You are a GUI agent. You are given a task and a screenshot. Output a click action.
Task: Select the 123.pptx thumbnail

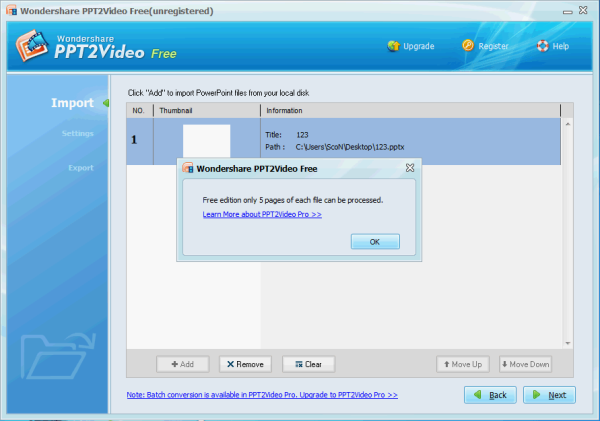click(207, 141)
